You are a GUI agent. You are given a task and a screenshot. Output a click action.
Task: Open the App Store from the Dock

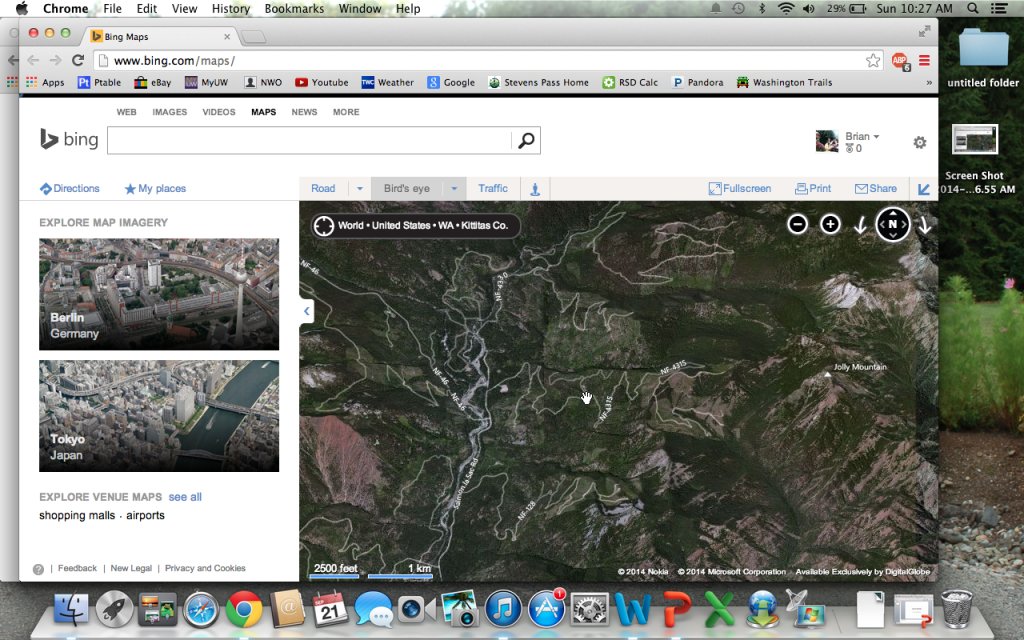click(547, 609)
